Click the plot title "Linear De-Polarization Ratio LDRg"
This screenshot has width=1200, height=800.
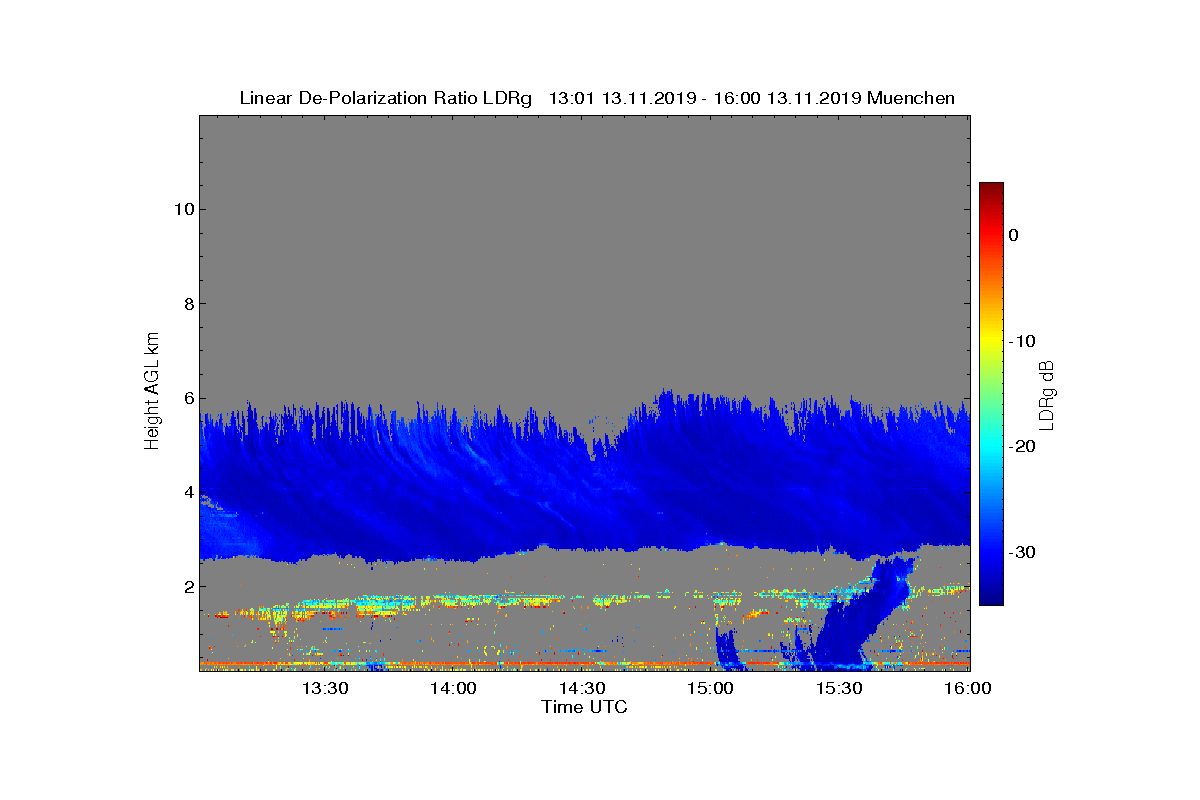(386, 98)
